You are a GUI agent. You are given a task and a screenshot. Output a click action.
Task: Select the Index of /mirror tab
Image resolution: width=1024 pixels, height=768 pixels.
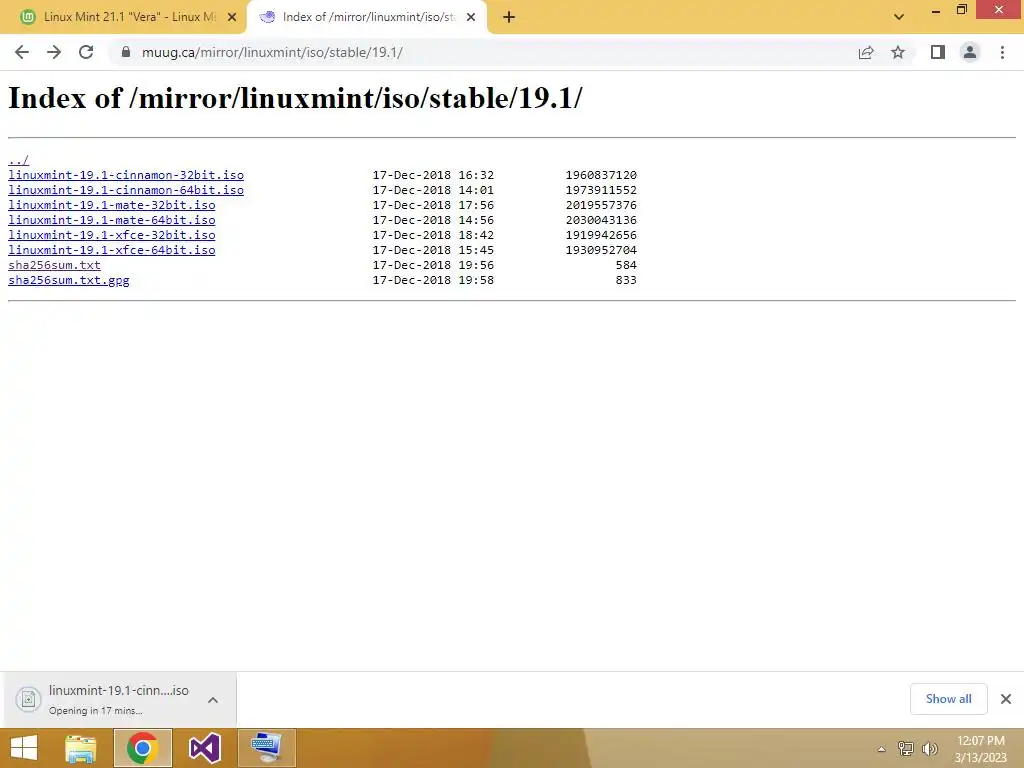coord(368,17)
